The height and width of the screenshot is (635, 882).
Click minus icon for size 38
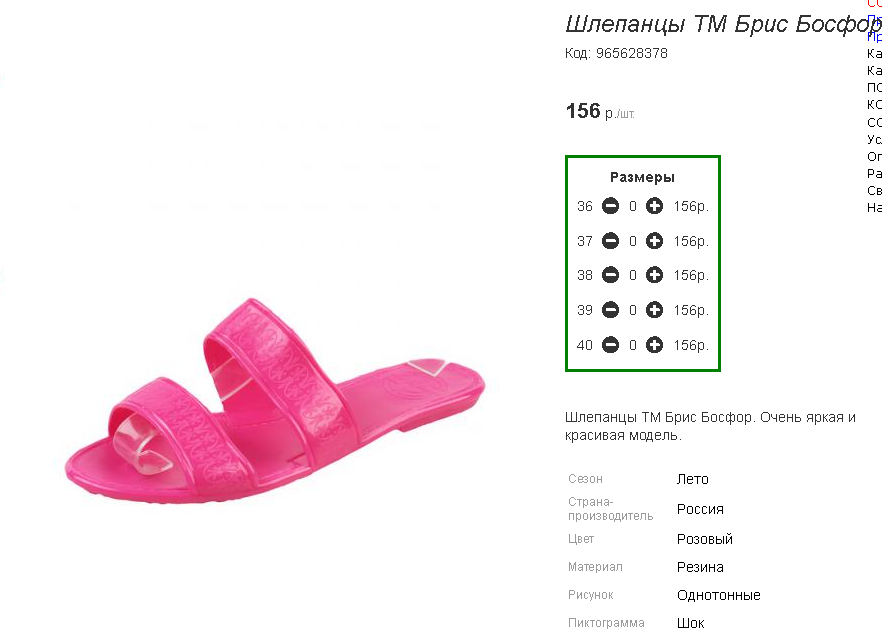610,275
